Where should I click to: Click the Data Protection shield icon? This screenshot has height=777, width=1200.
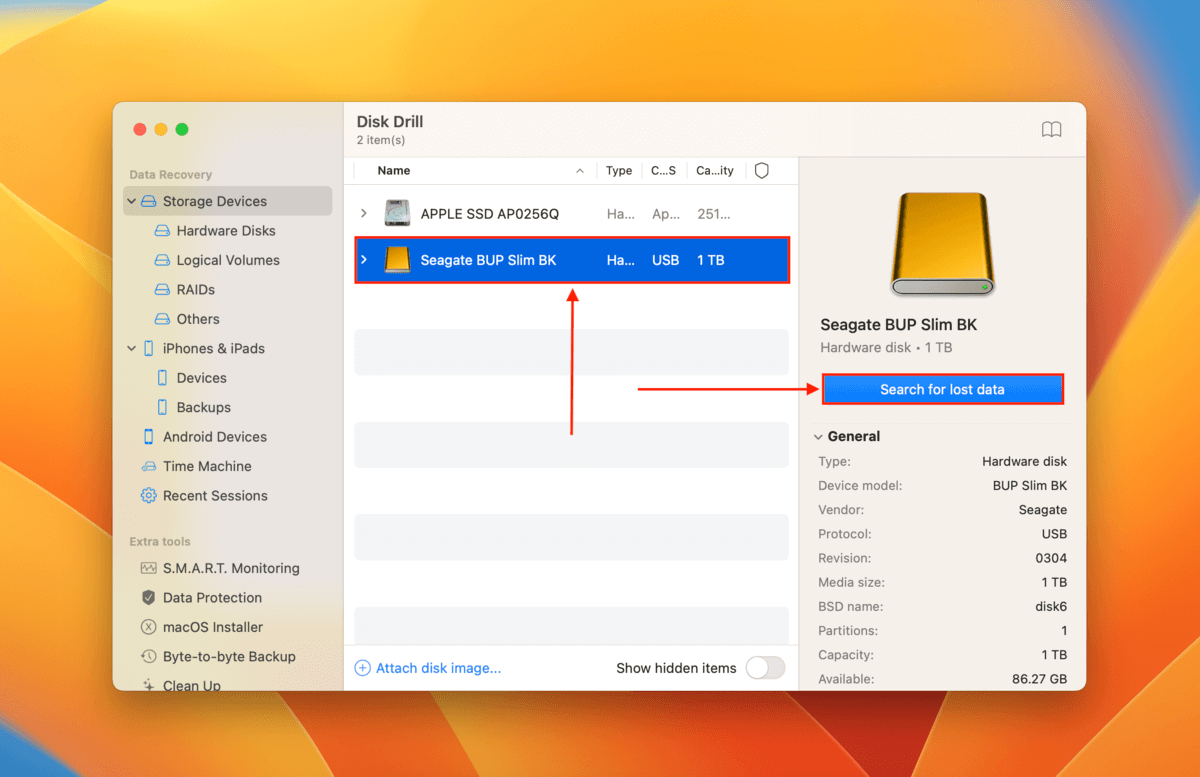(x=149, y=598)
